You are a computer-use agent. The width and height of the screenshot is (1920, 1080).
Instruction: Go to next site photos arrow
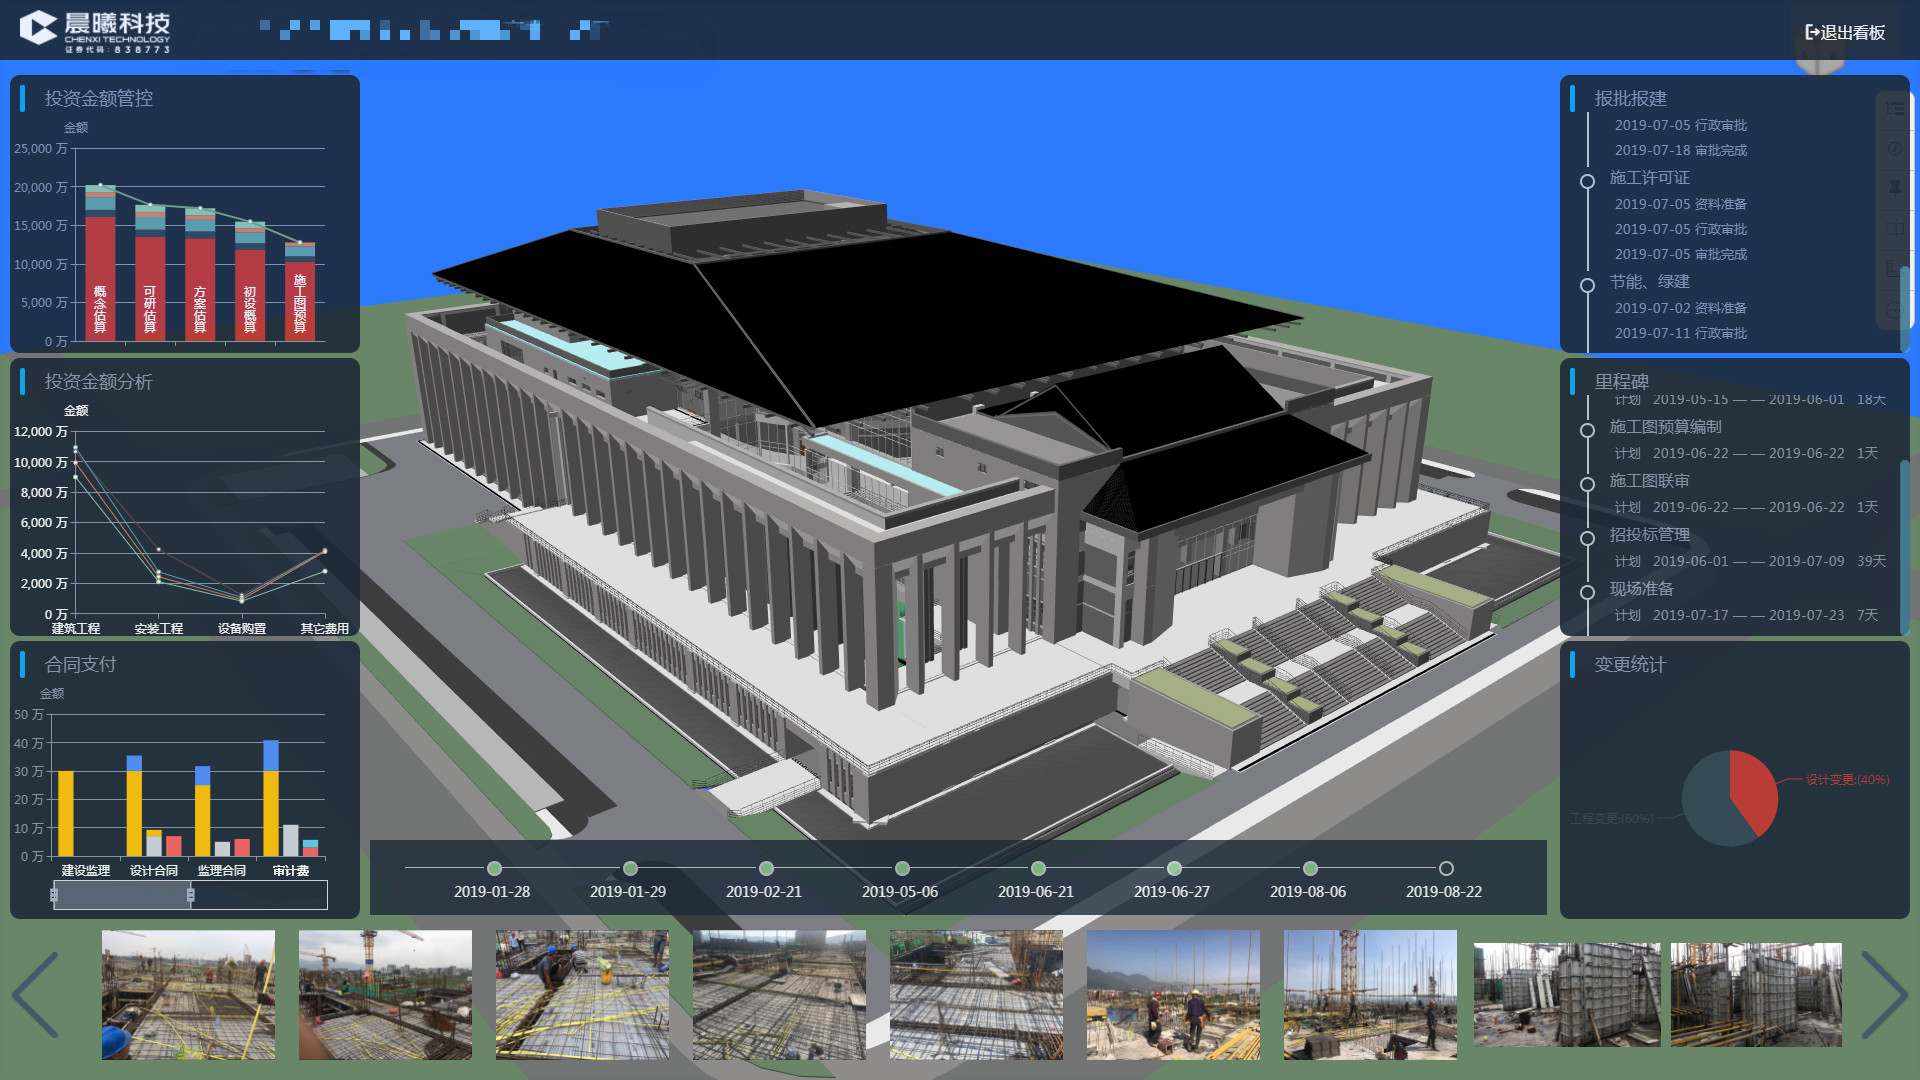click(x=1884, y=995)
